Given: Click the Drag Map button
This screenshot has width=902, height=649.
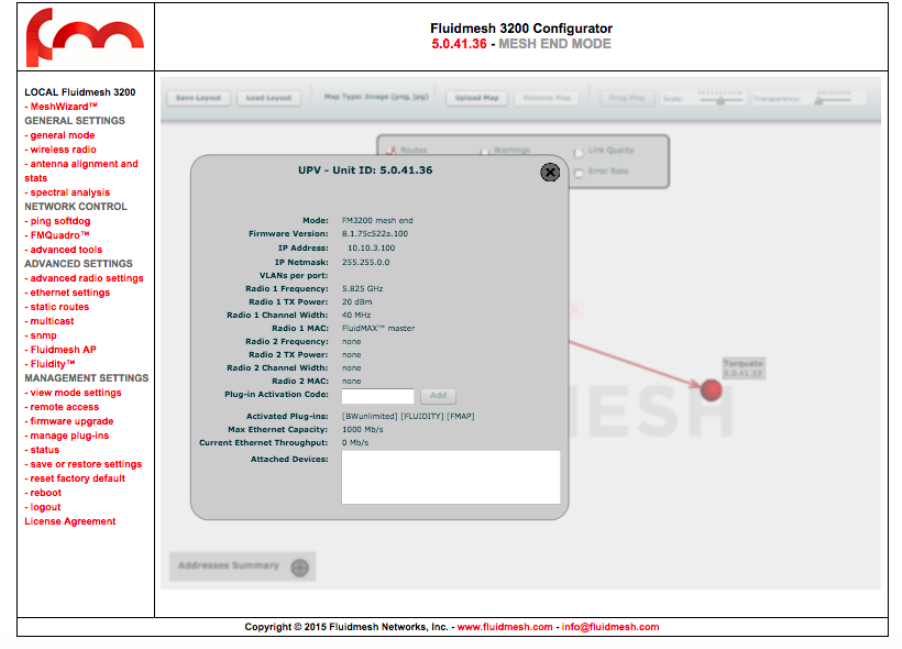Looking at the screenshot, I should [x=627, y=98].
